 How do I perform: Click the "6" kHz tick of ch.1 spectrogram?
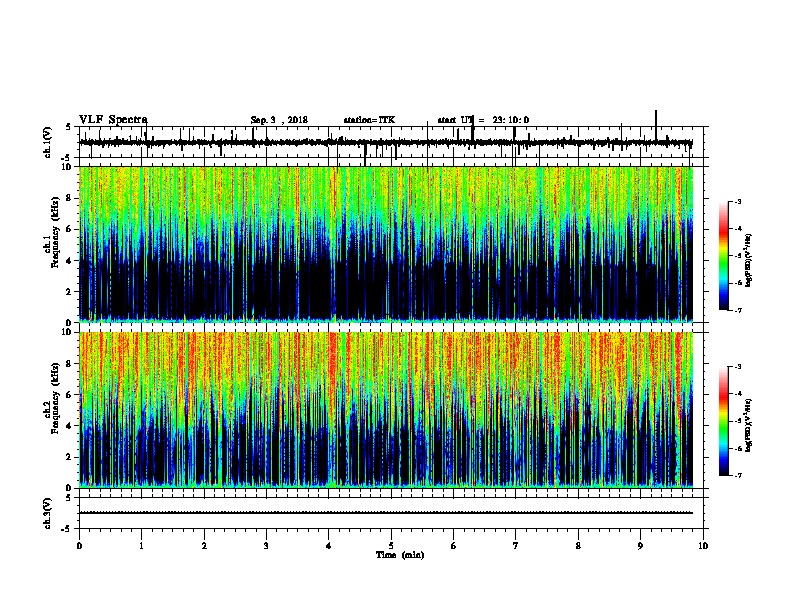click(x=70, y=229)
